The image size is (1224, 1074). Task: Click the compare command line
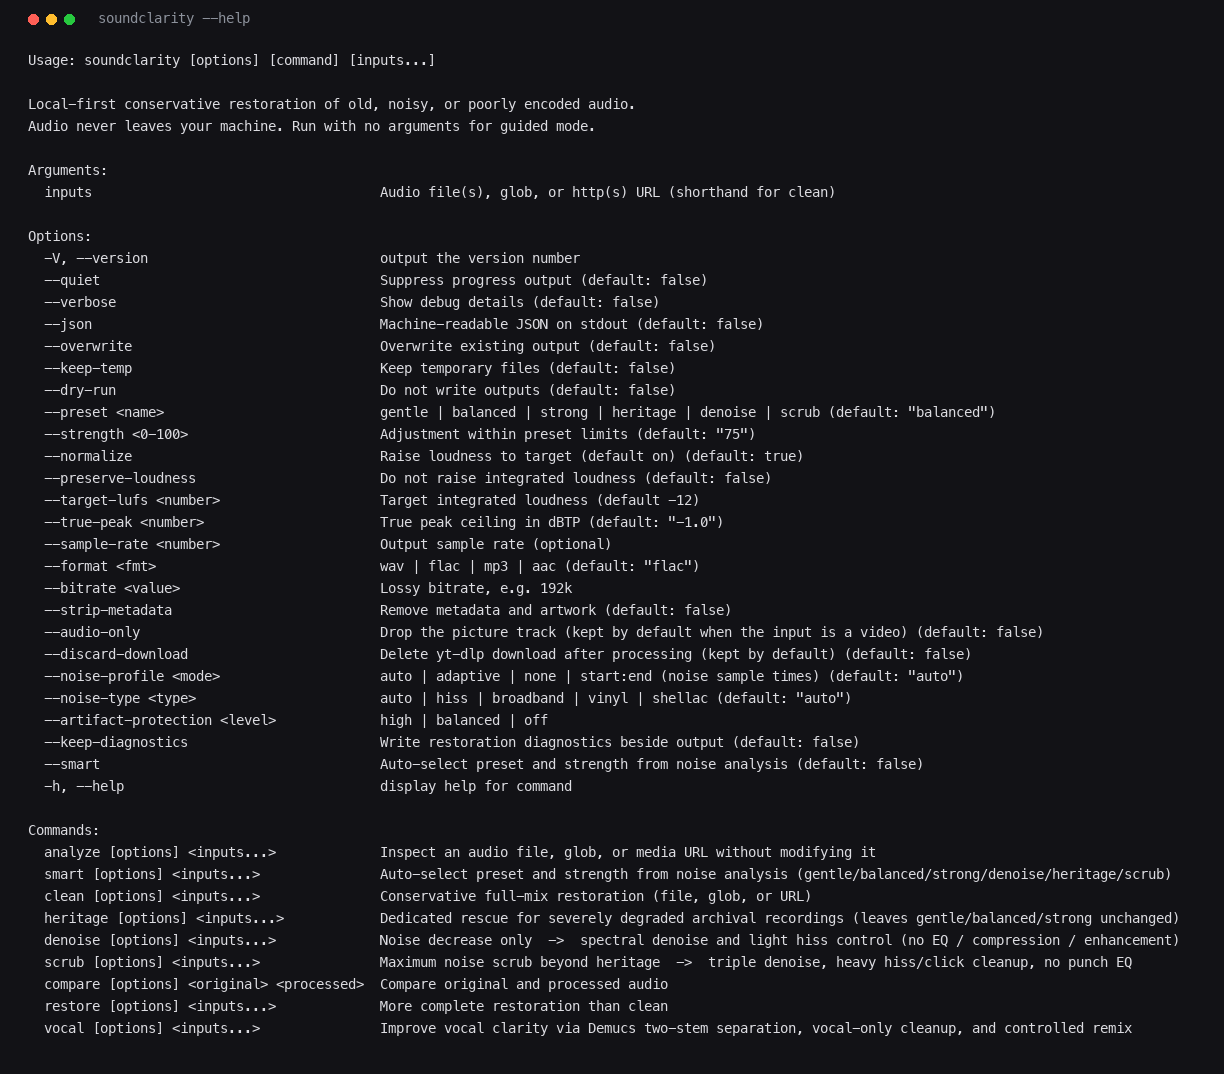tap(204, 984)
